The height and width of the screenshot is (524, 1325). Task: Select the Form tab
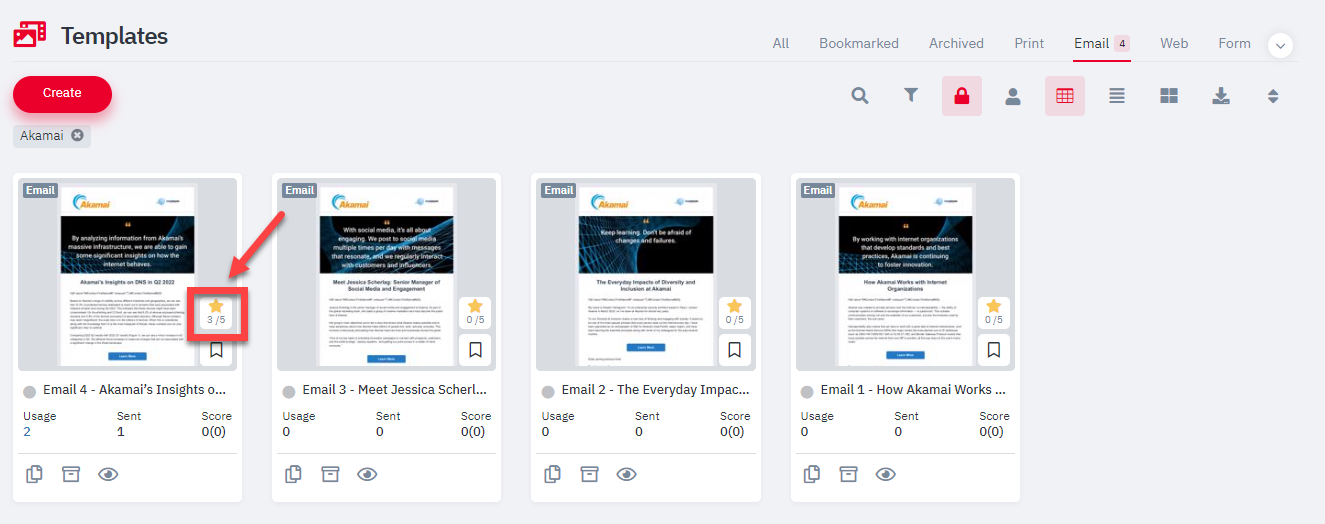point(1234,43)
